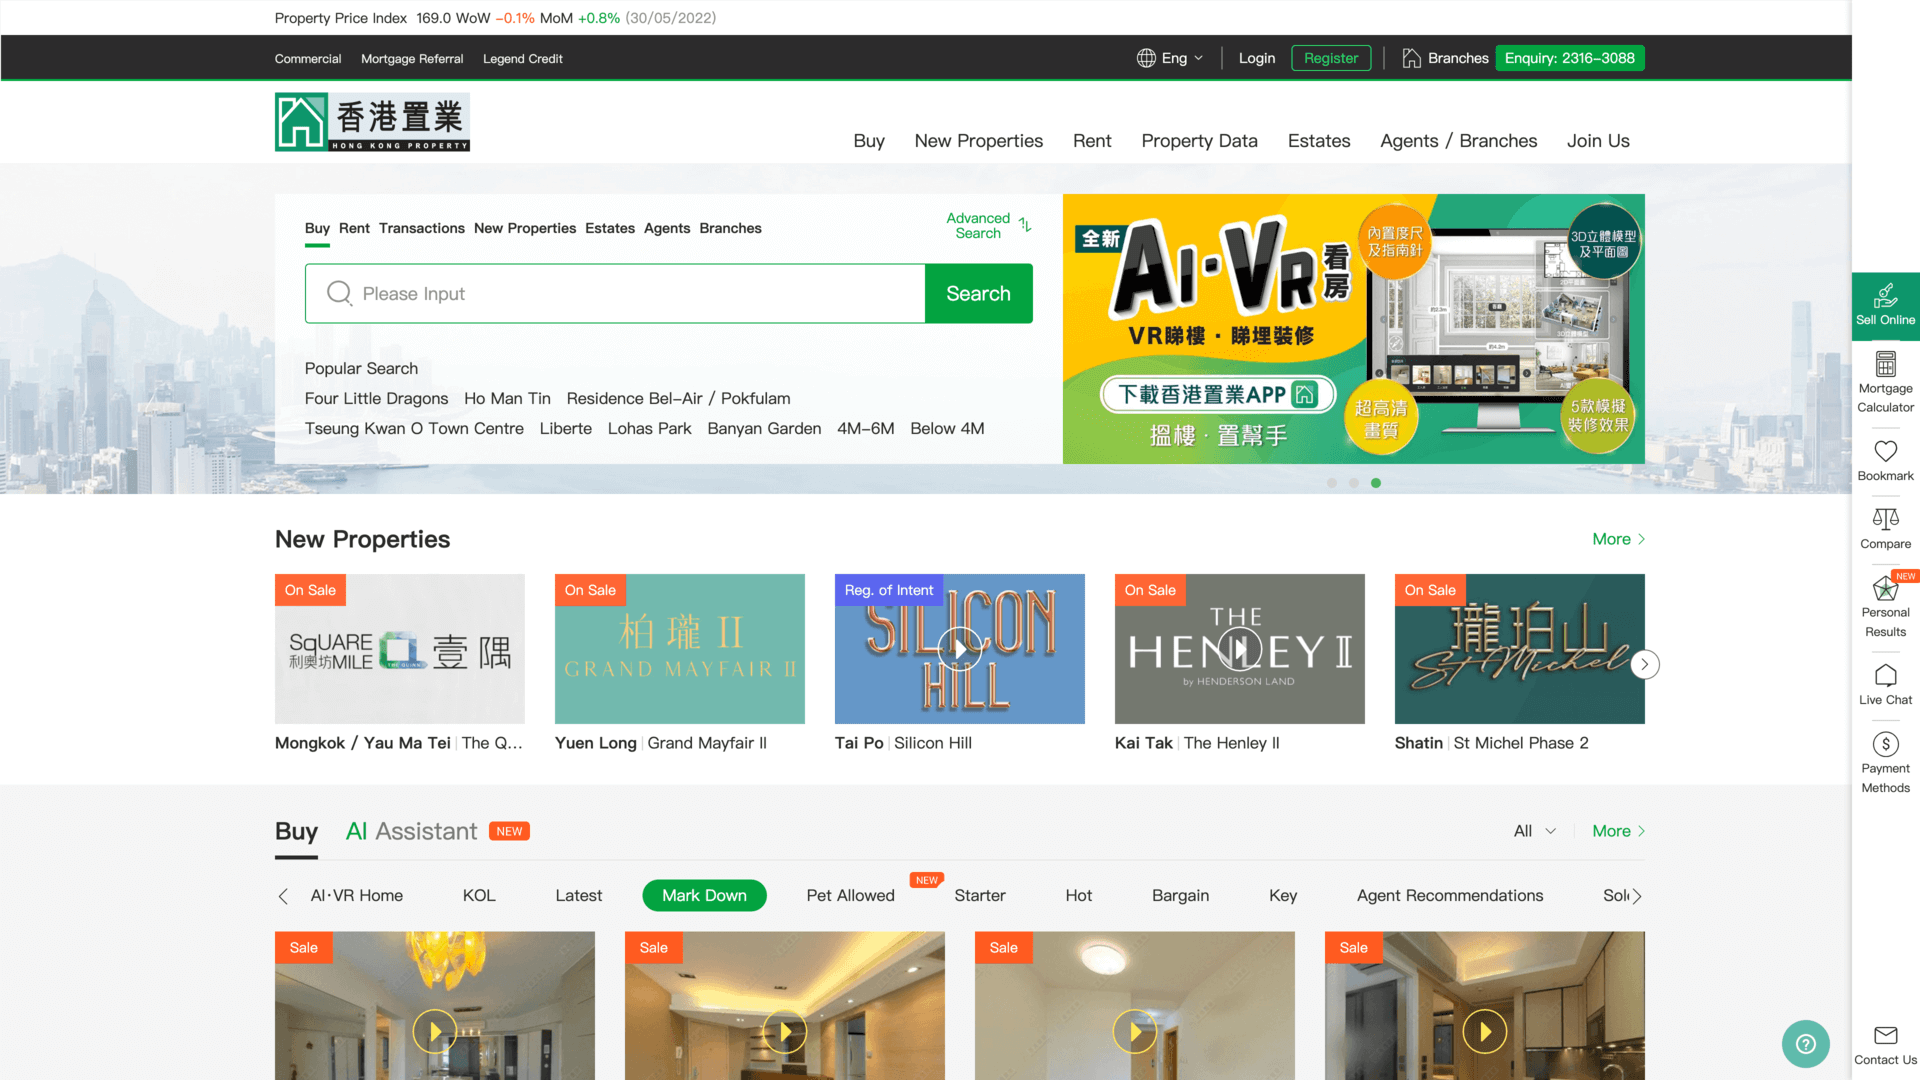Switch search to Agents tab
Screen dimensions: 1920x1080
pyautogui.click(x=667, y=228)
